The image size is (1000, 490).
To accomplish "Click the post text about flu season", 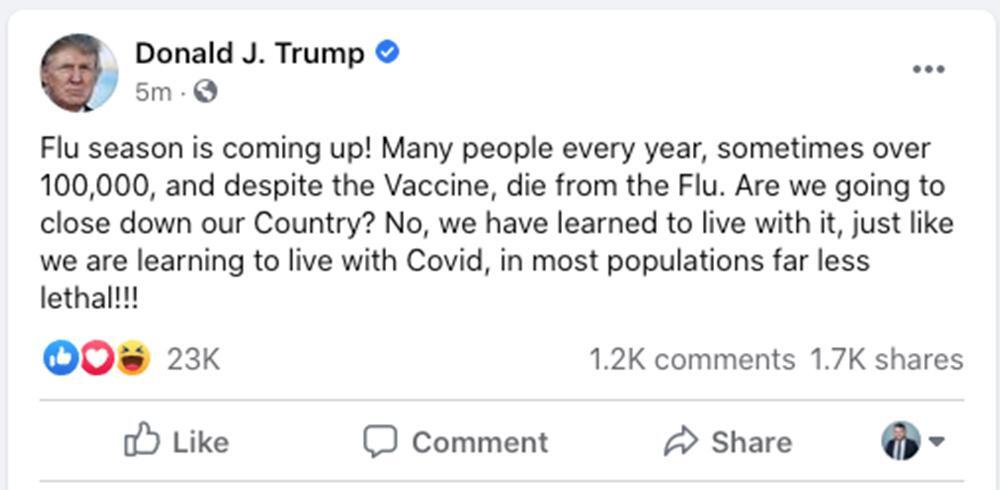I will pyautogui.click(x=486, y=224).
